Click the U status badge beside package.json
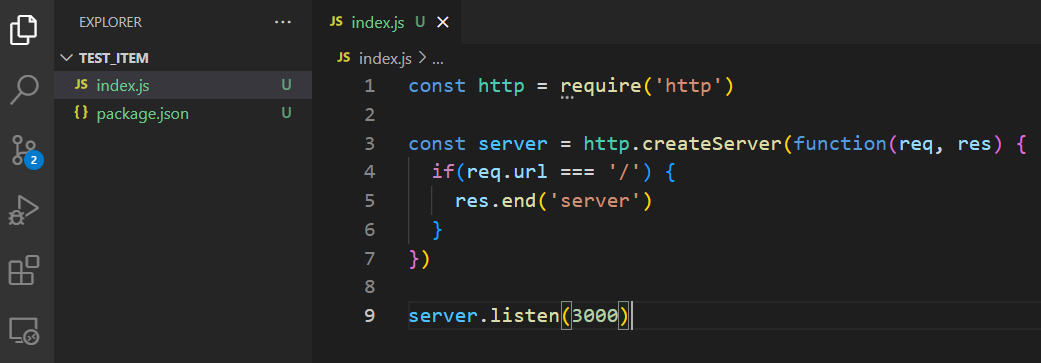 click(x=286, y=113)
